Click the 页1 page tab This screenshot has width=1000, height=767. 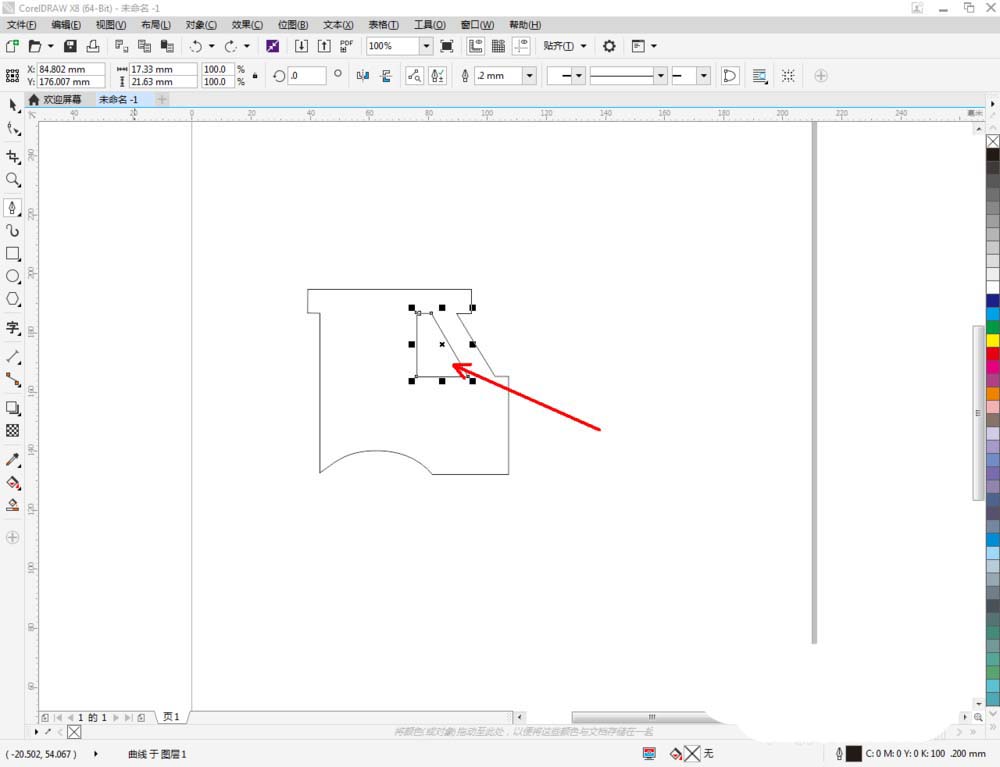point(171,717)
